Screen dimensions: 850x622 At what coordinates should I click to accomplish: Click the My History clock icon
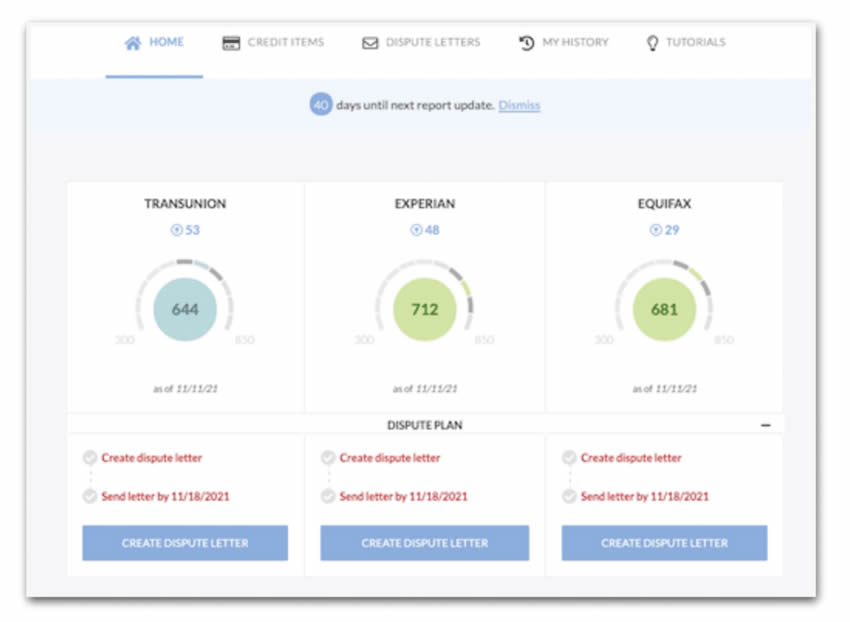[527, 43]
